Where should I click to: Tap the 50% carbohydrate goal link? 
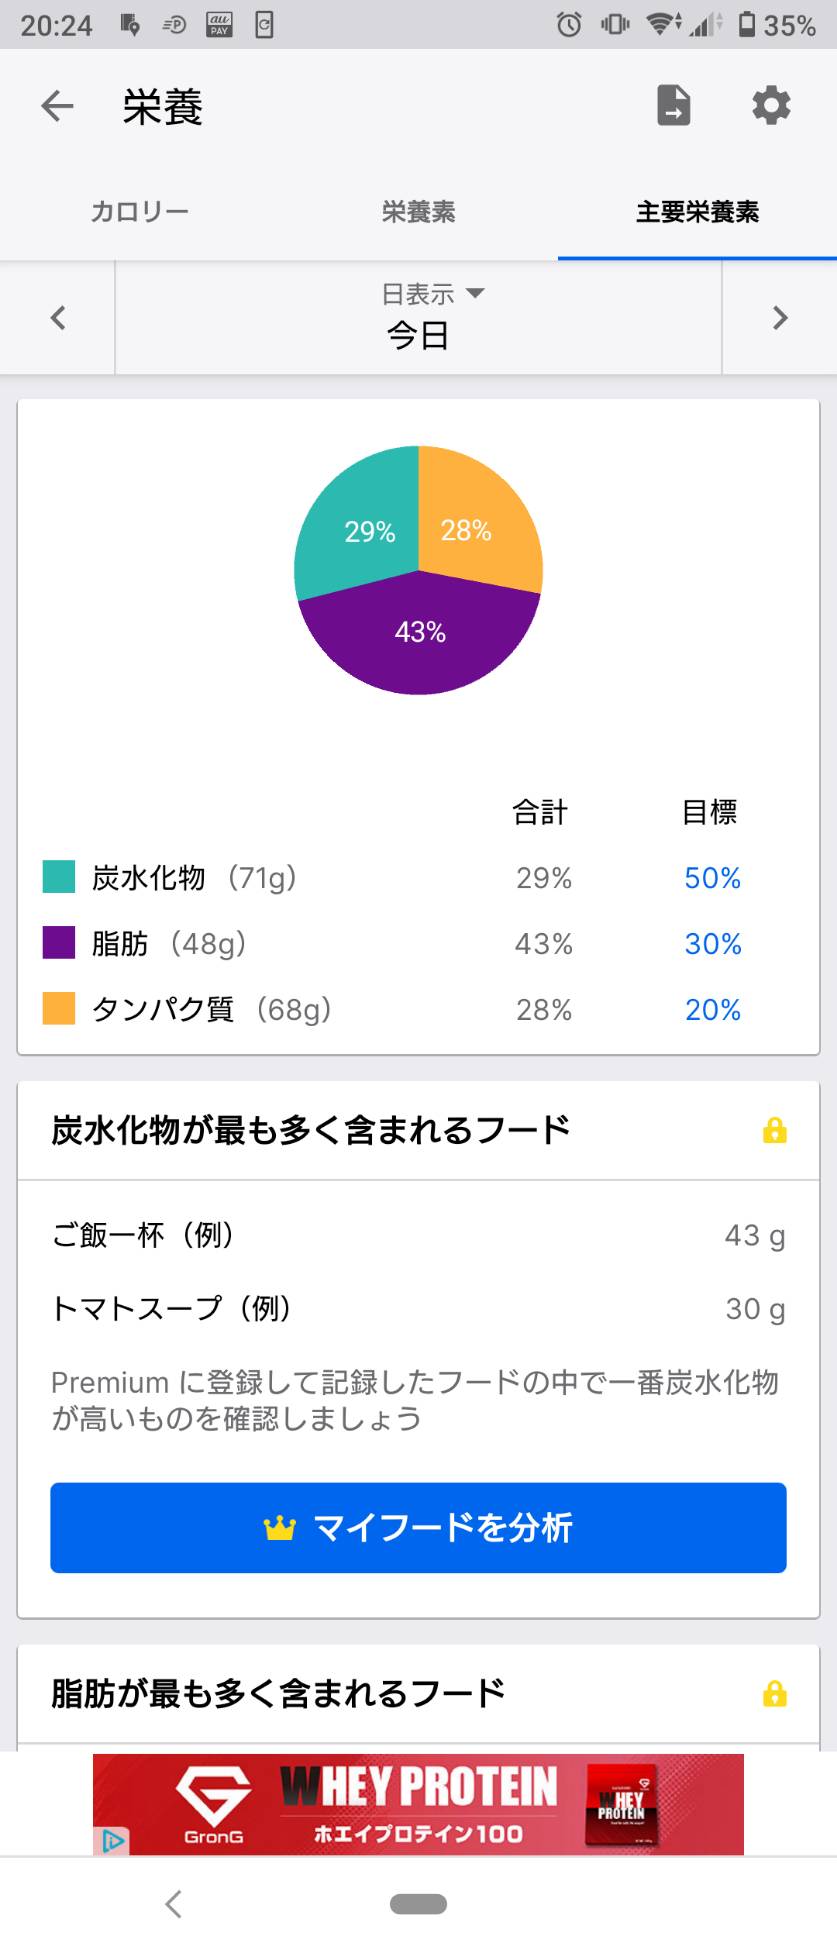712,878
